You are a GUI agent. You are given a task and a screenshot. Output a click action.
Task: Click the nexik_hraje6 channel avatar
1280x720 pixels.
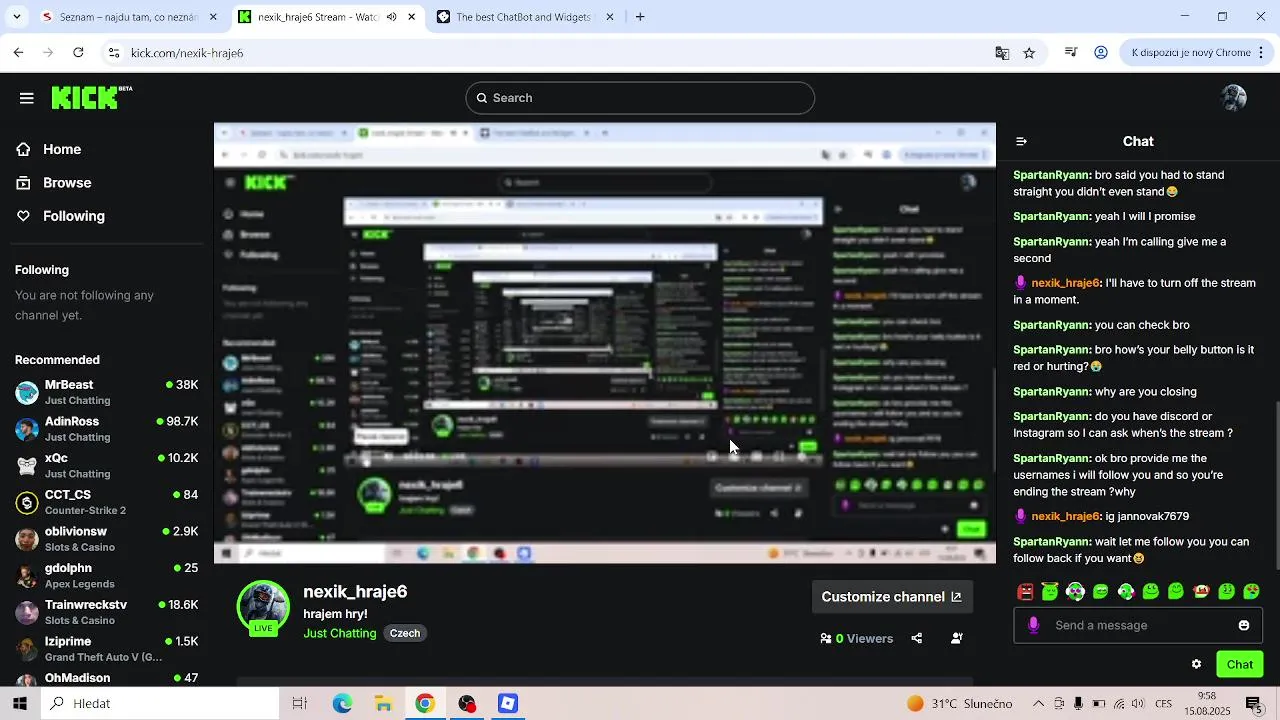tap(263, 607)
